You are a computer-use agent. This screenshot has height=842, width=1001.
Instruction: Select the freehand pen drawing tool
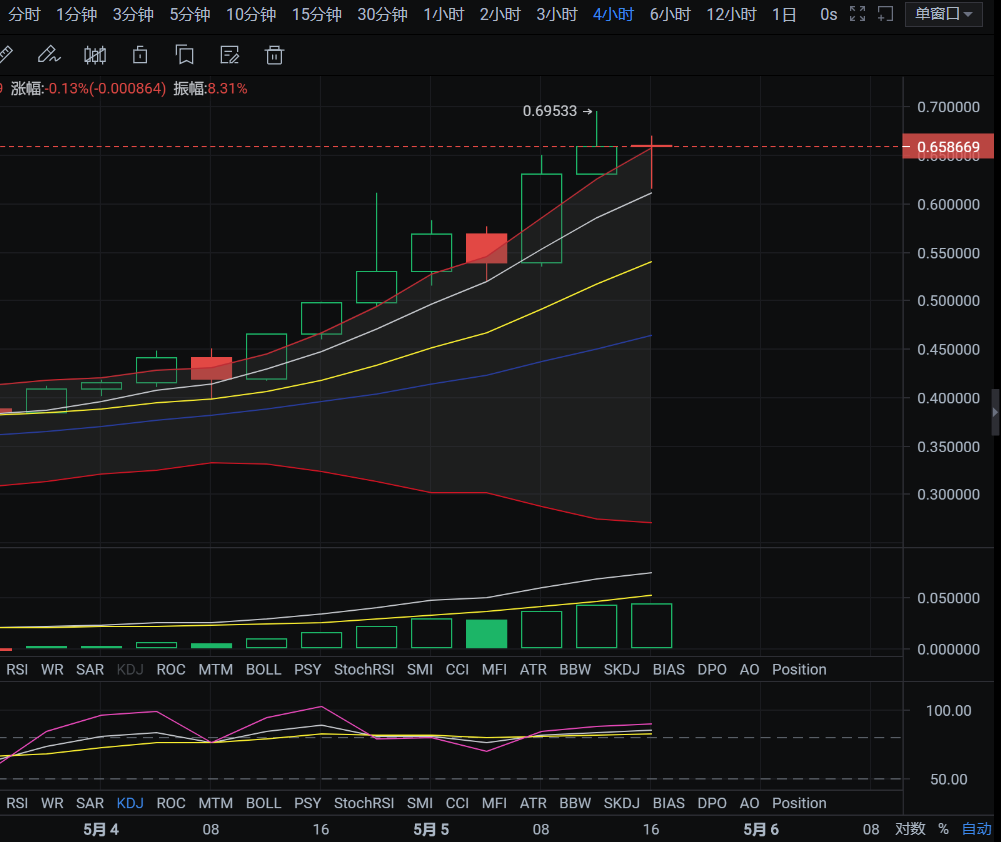point(47,55)
